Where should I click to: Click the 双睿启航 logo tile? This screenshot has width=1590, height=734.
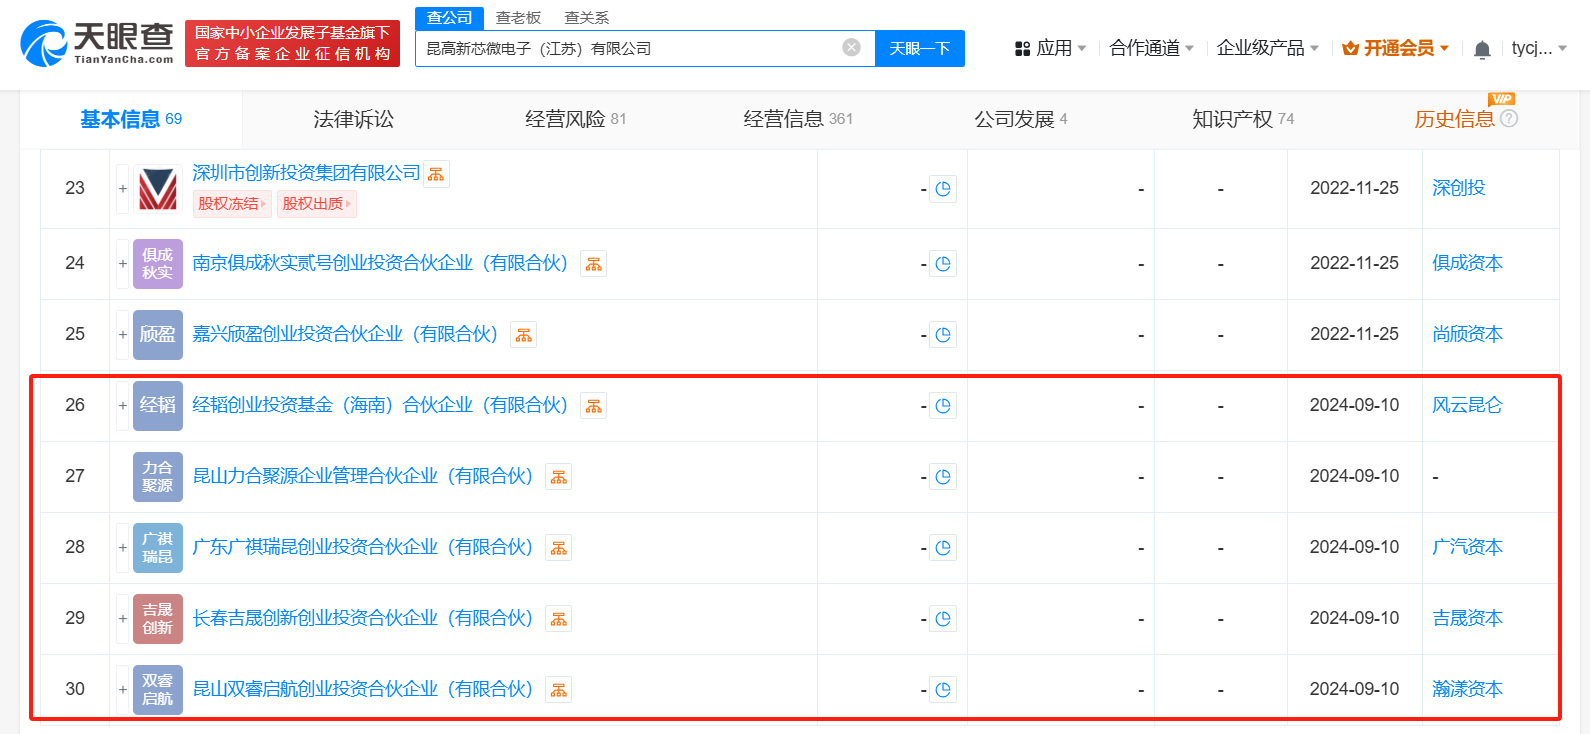pos(158,690)
